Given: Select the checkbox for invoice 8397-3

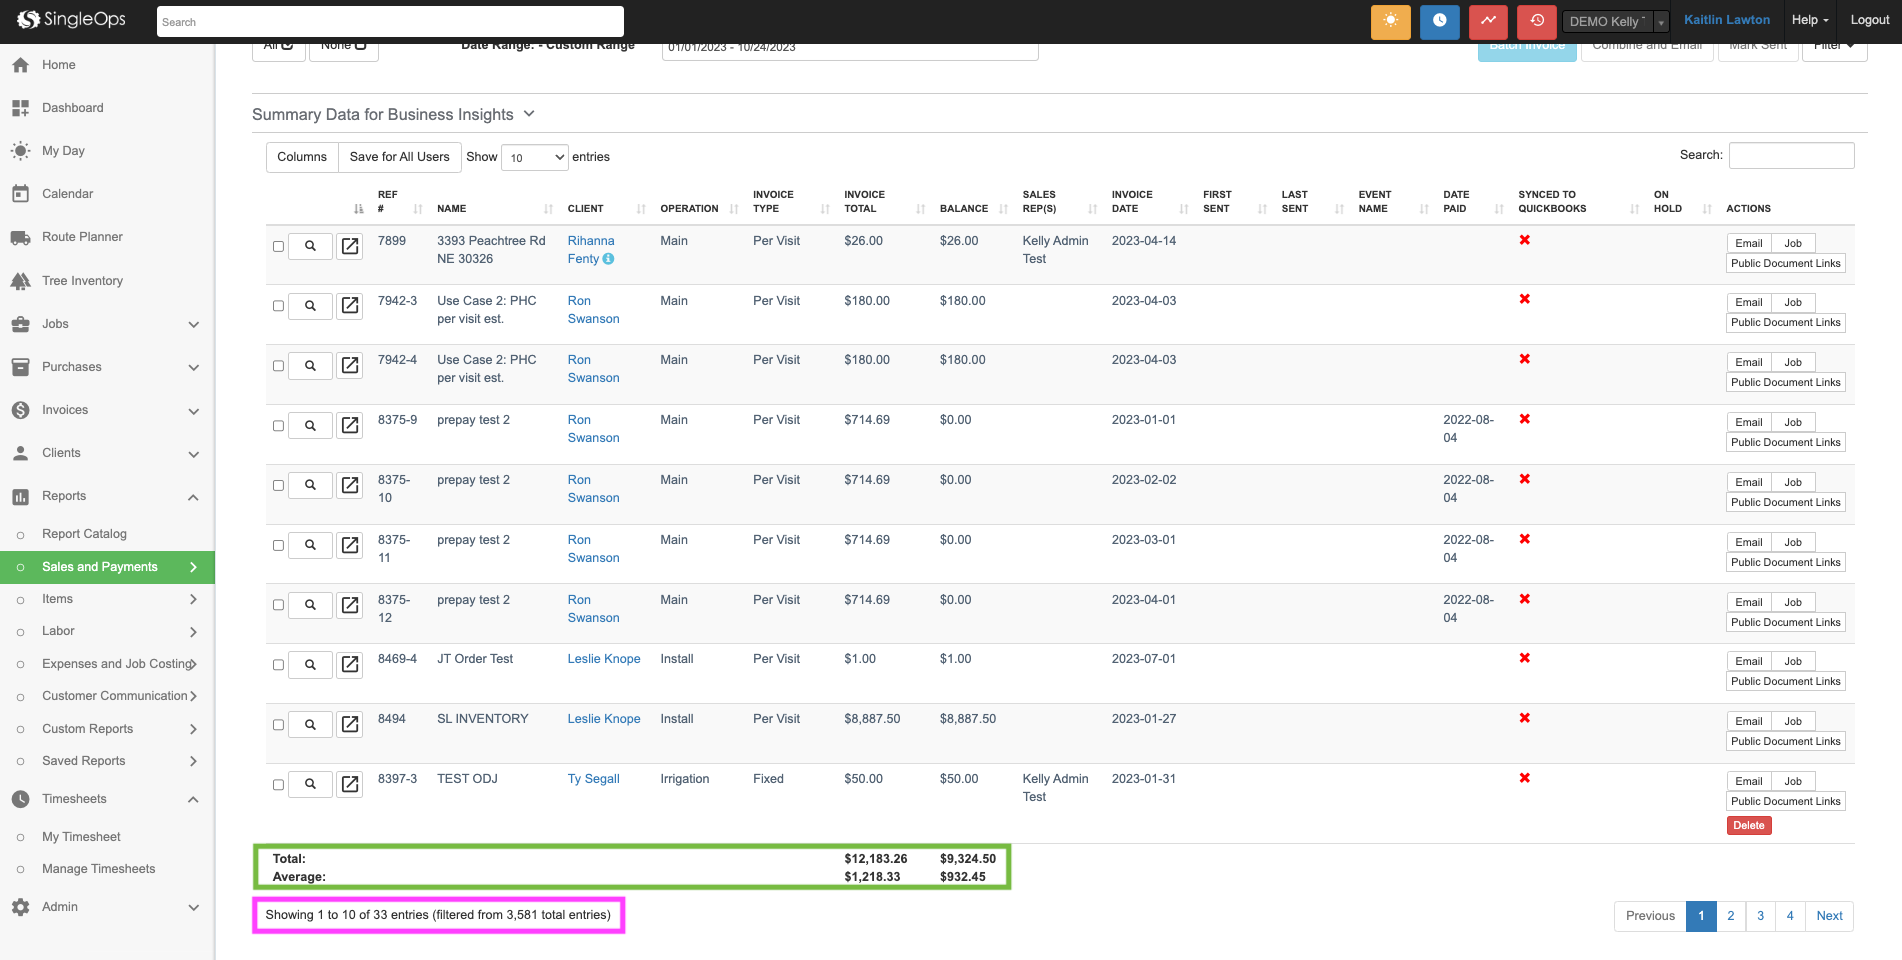Looking at the screenshot, I should point(278,785).
